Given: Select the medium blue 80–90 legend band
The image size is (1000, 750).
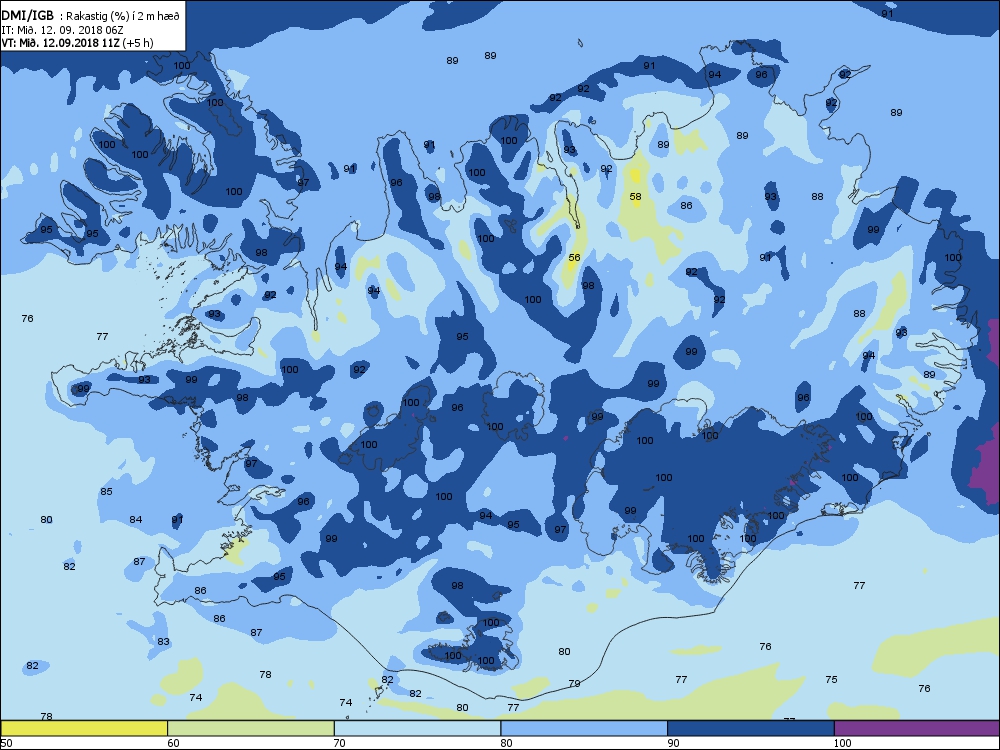Looking at the screenshot, I should pyautogui.click(x=584, y=728).
